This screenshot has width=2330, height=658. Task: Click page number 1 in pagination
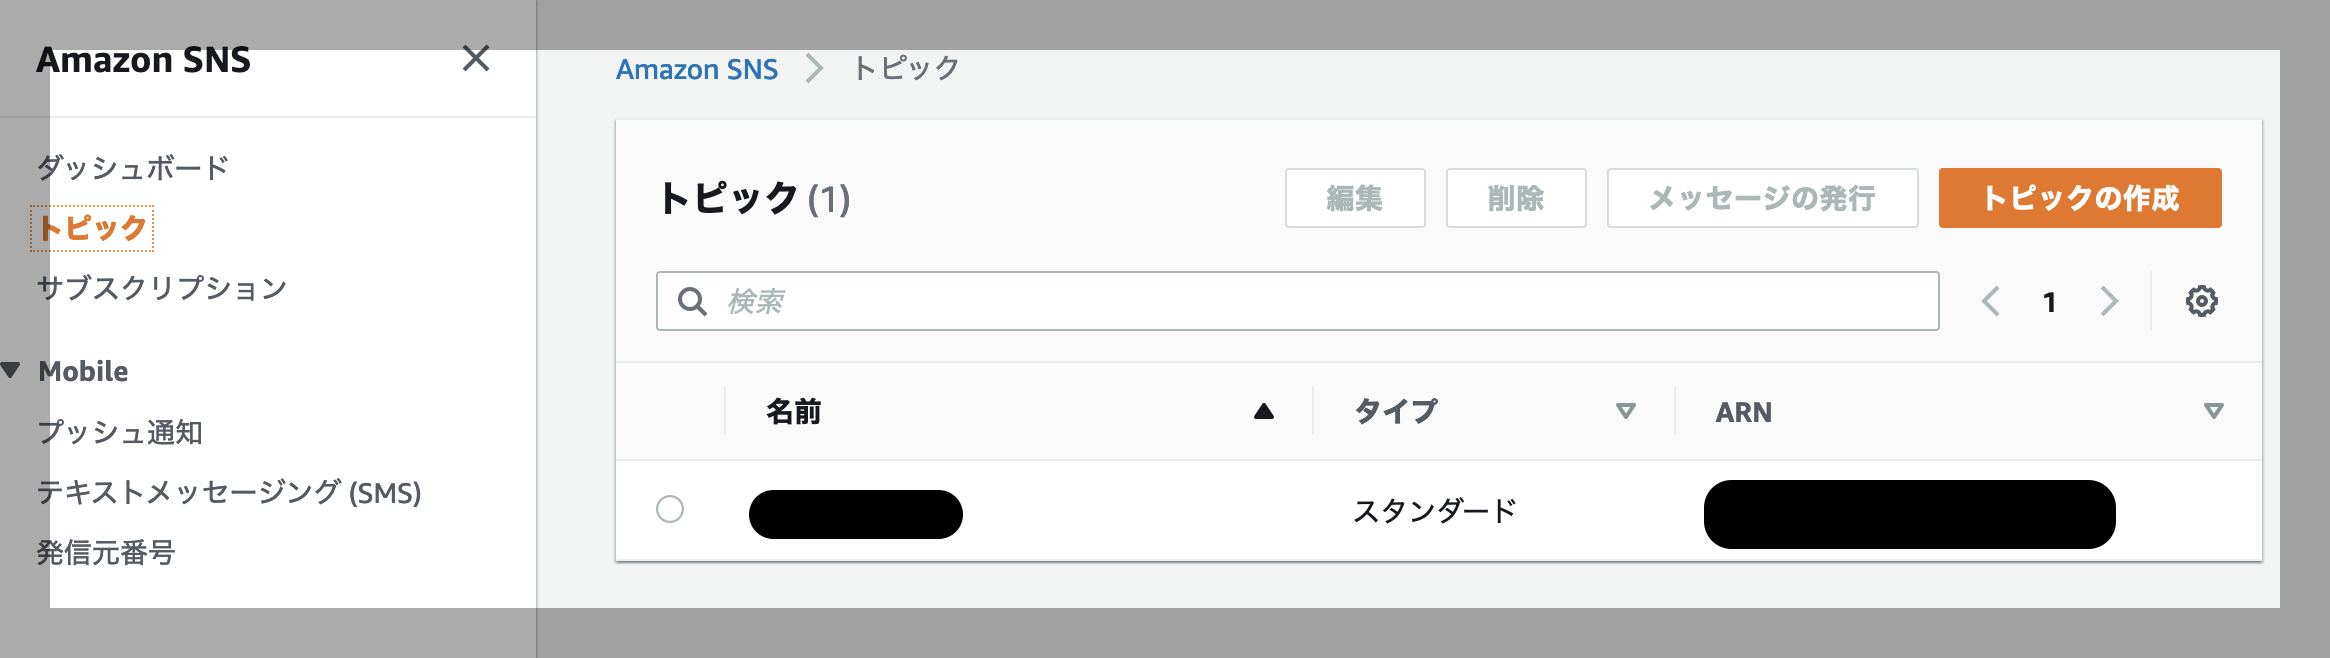2049,300
